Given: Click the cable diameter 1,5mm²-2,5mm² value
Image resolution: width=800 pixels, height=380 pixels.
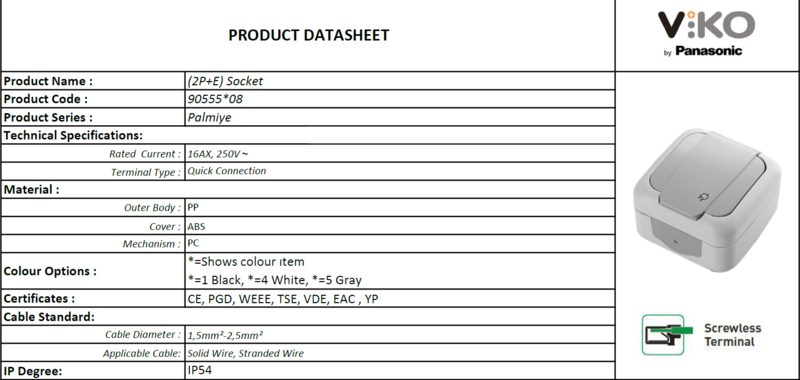Looking at the screenshot, I should click(225, 335).
